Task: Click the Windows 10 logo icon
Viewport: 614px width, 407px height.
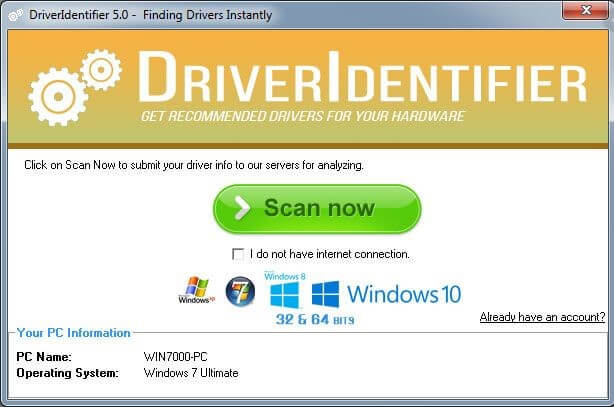Action: click(386, 294)
